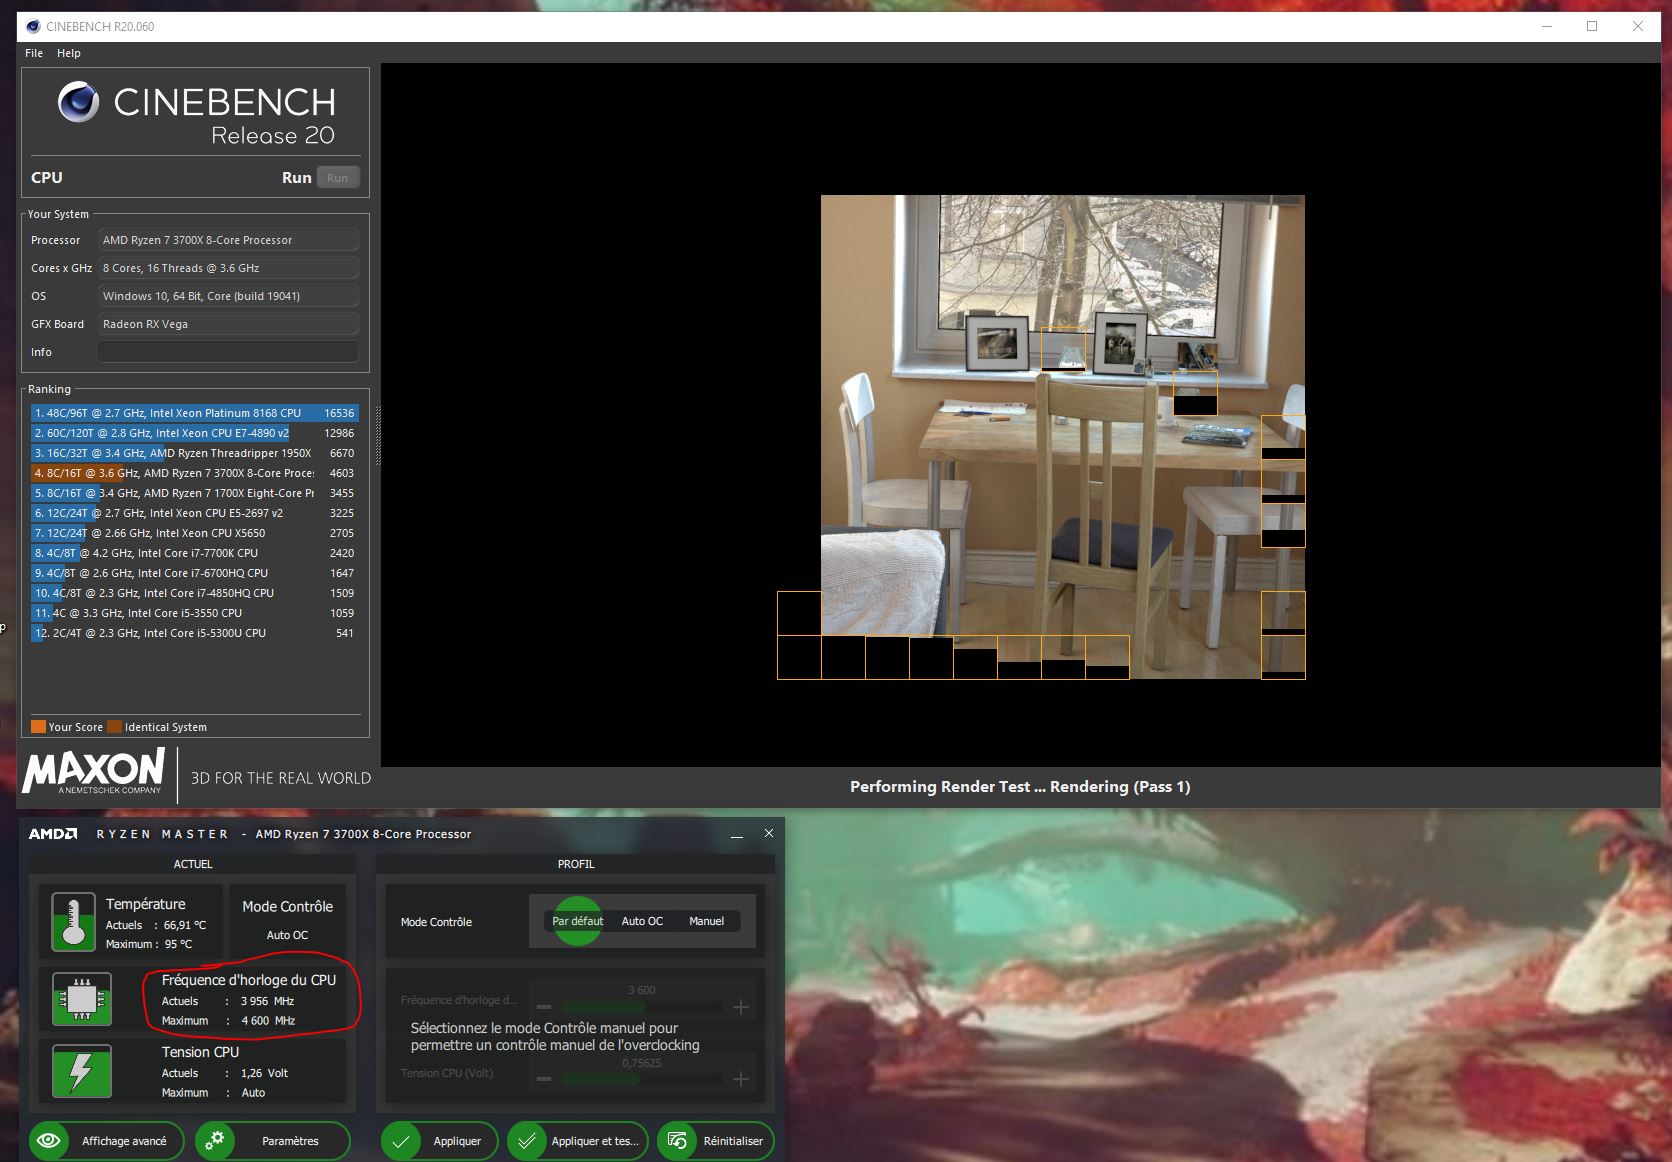Click the Processor field showing AMD Ryzen 7 3700X

(228, 240)
